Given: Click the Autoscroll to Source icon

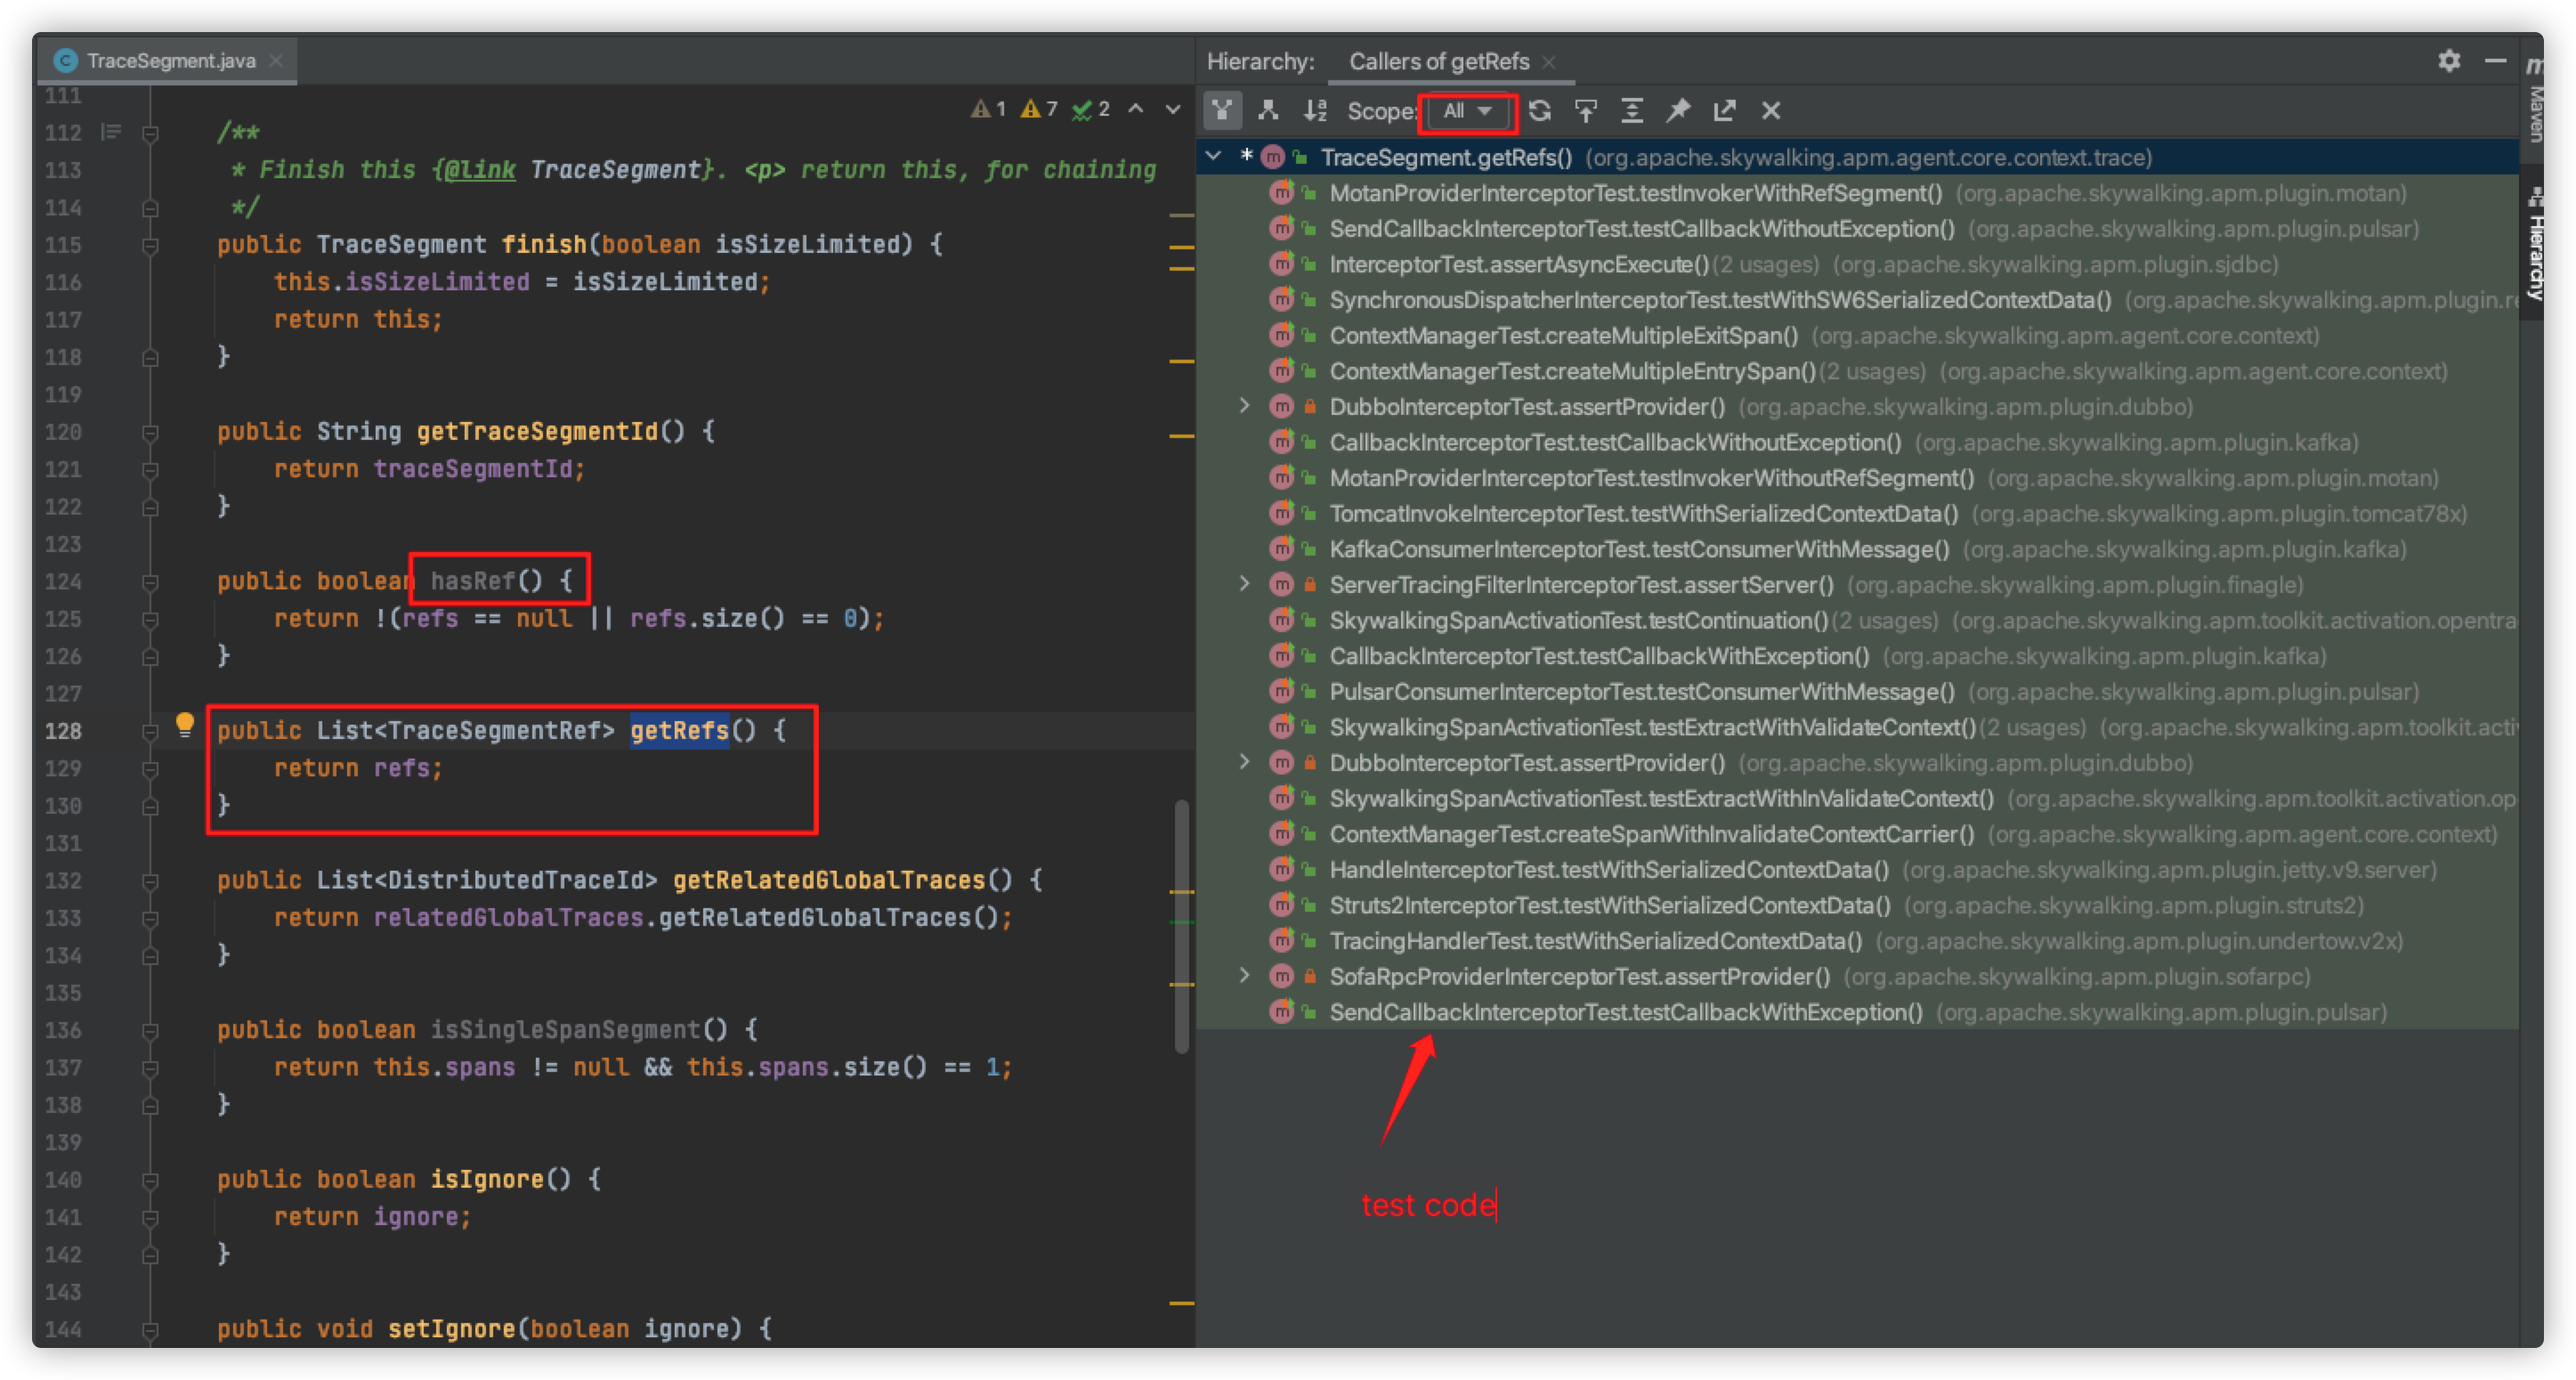Looking at the screenshot, I should coord(1586,111).
